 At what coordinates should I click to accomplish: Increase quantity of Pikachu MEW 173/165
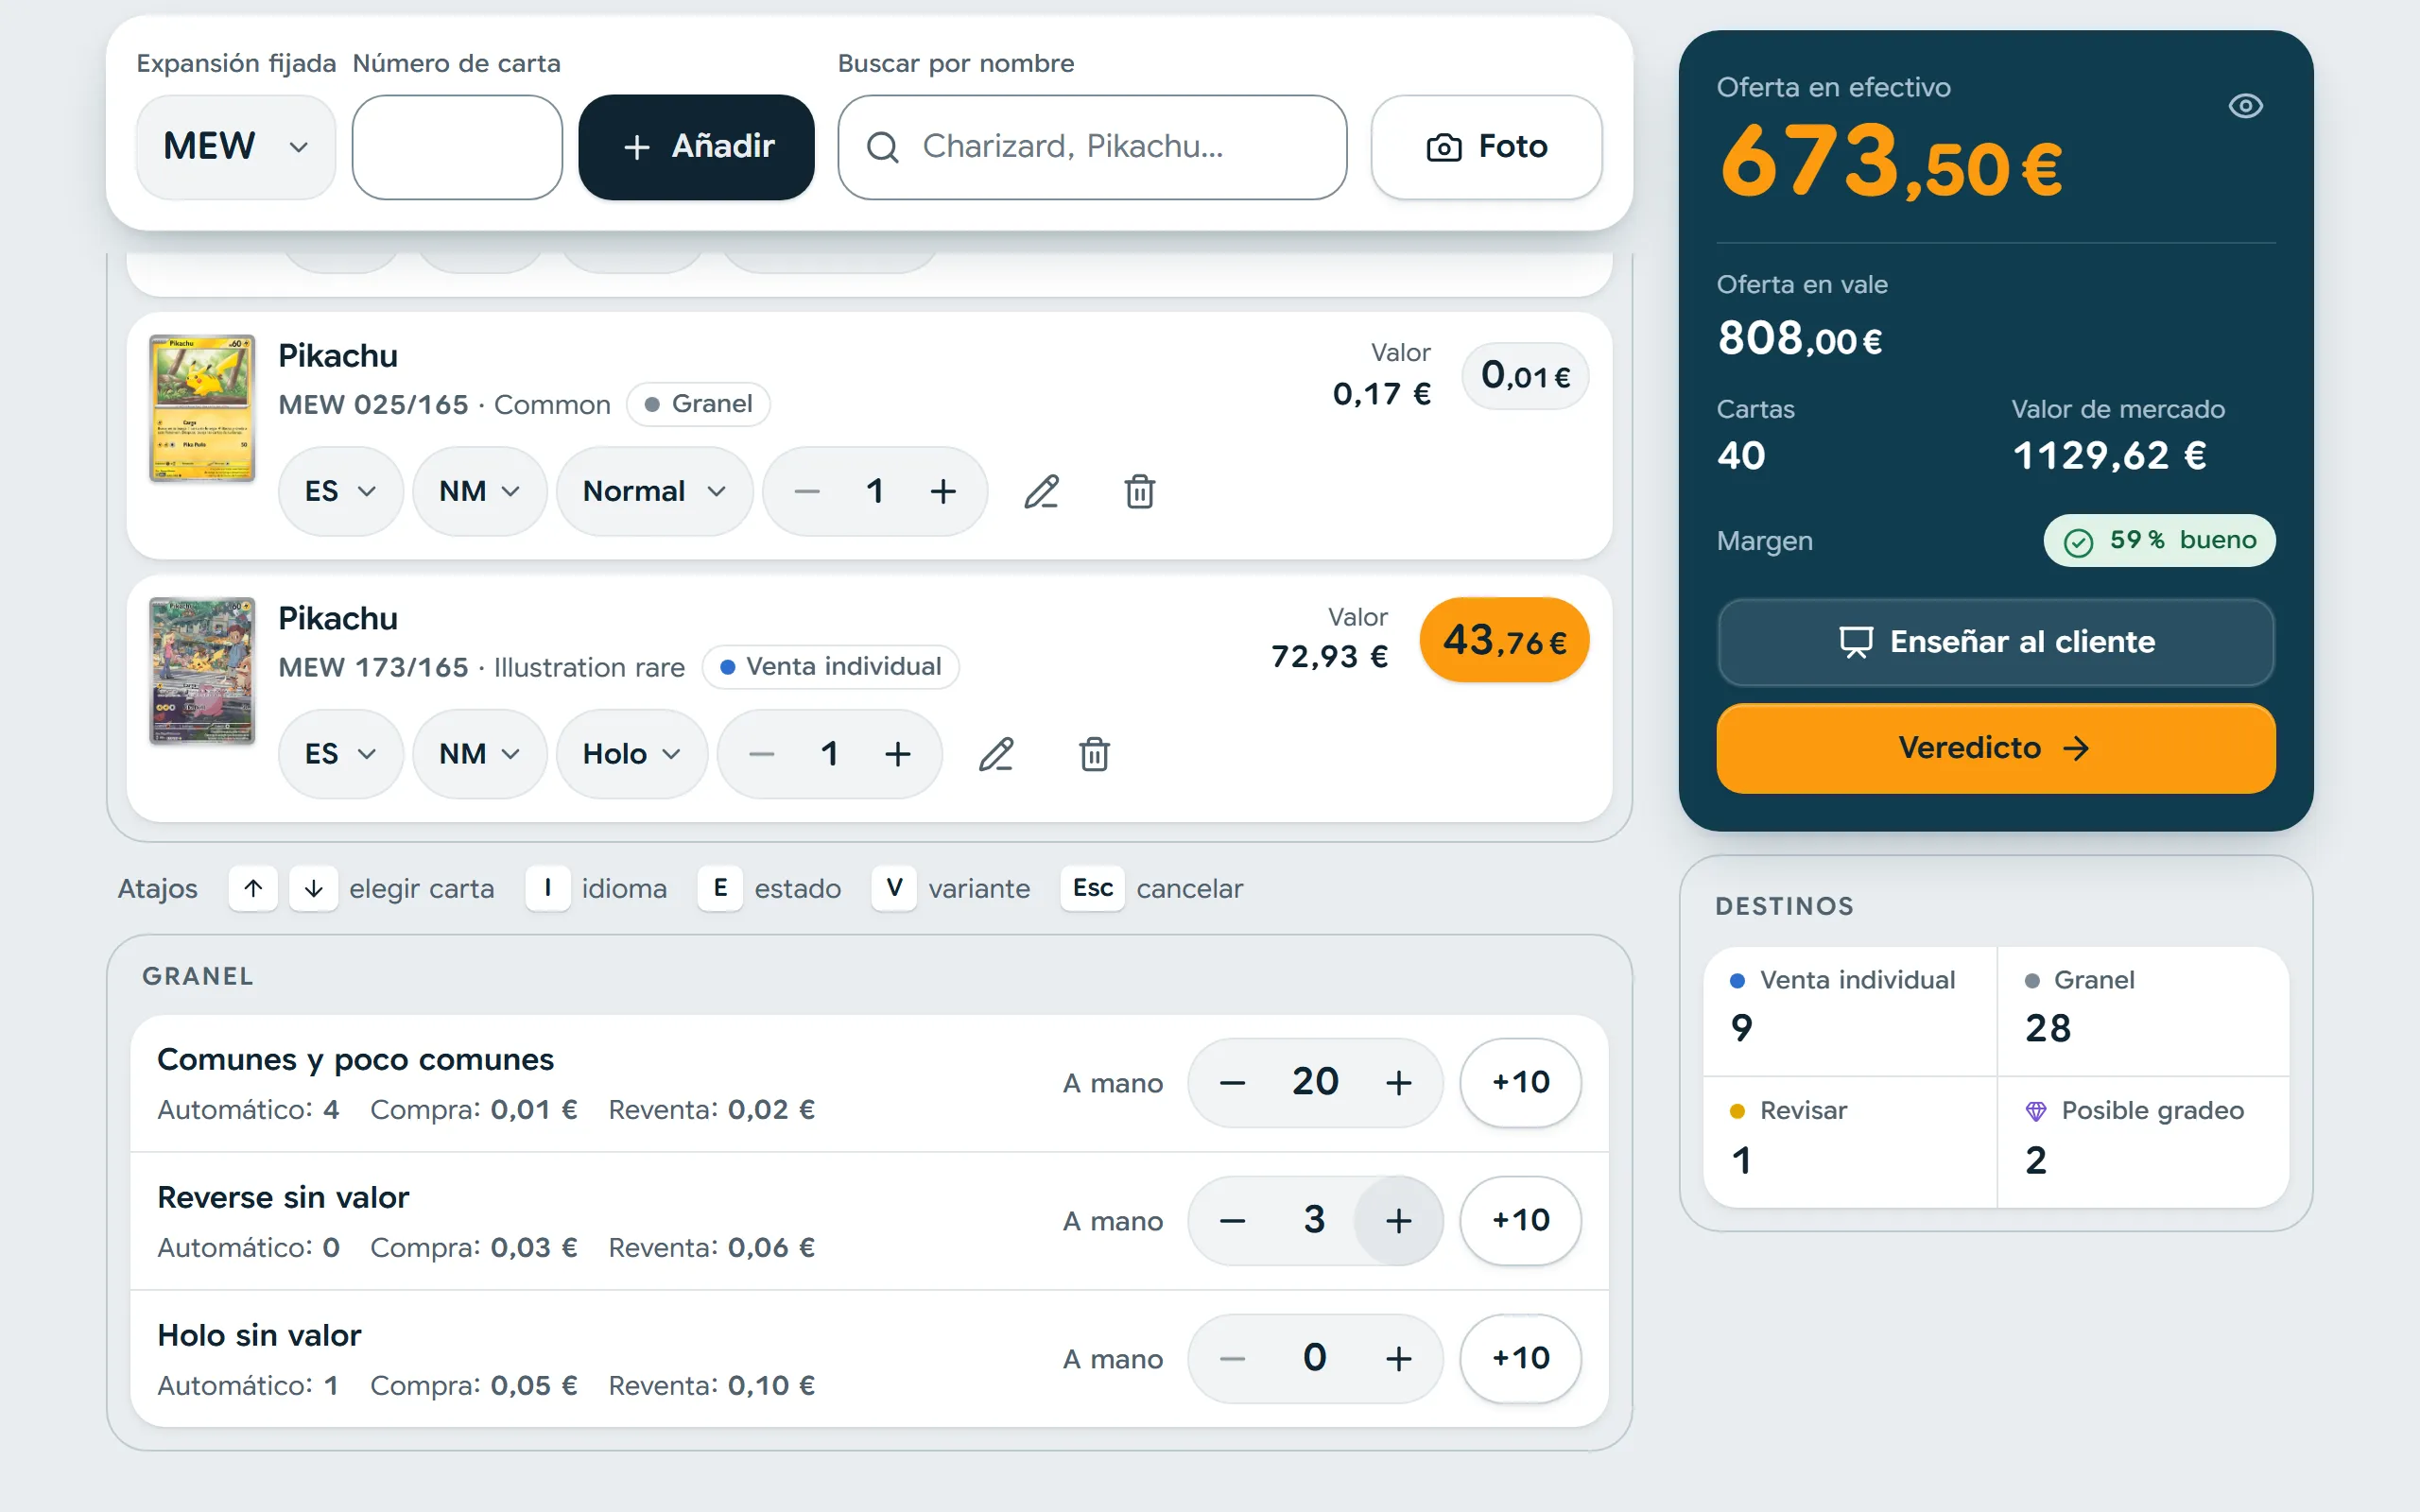pyautogui.click(x=898, y=754)
